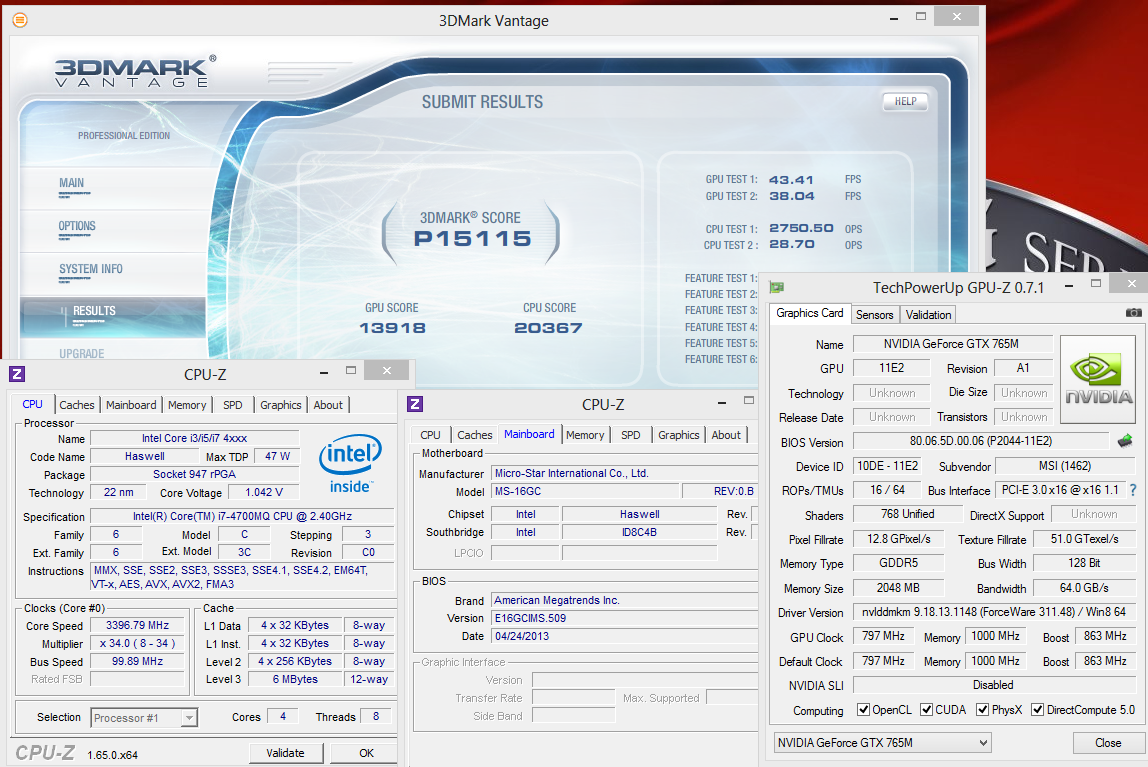
Task: Click the Memory Size 2048 MB field
Action: tap(898, 588)
